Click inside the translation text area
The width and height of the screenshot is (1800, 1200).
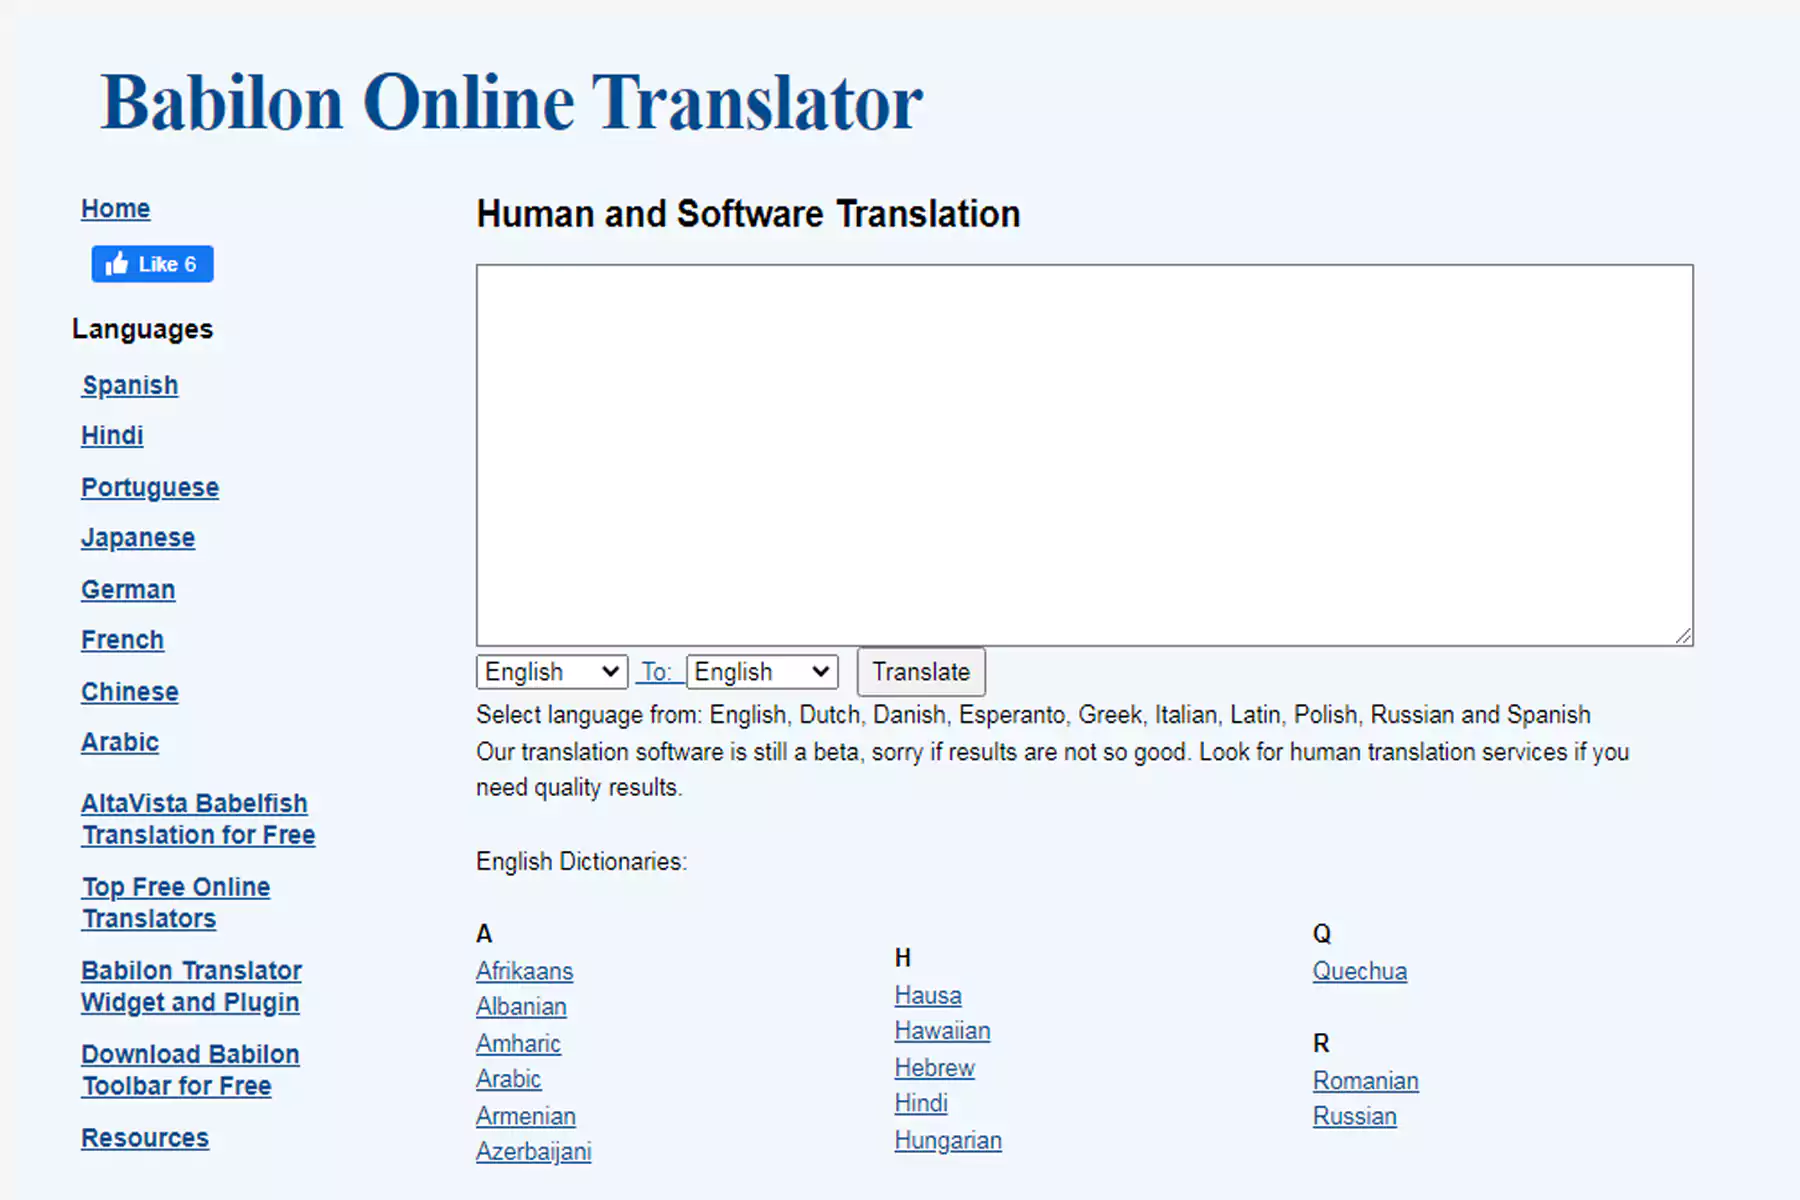click(1084, 455)
